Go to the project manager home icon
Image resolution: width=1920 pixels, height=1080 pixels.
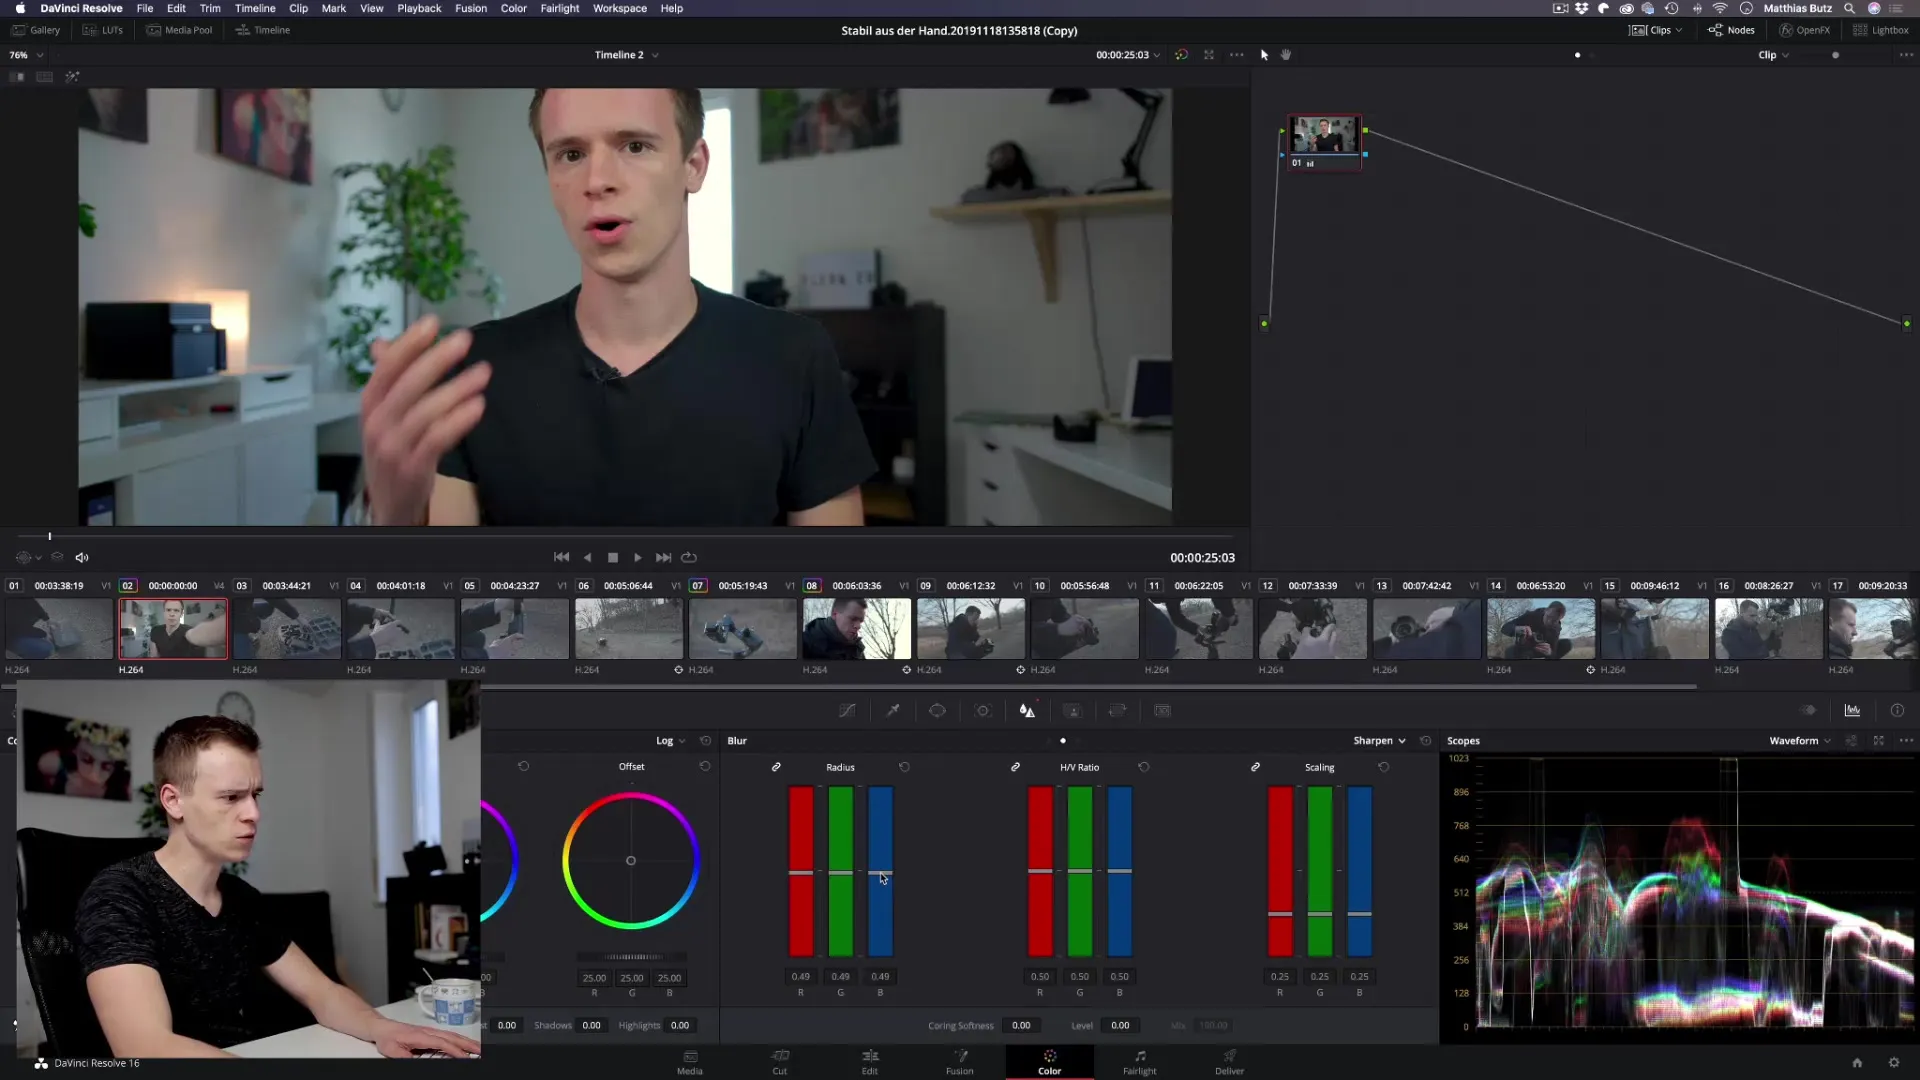(1857, 1063)
